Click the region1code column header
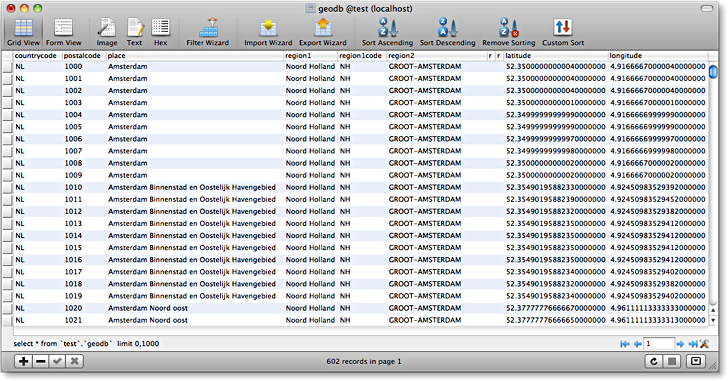This screenshot has width=728, height=381. click(362, 56)
